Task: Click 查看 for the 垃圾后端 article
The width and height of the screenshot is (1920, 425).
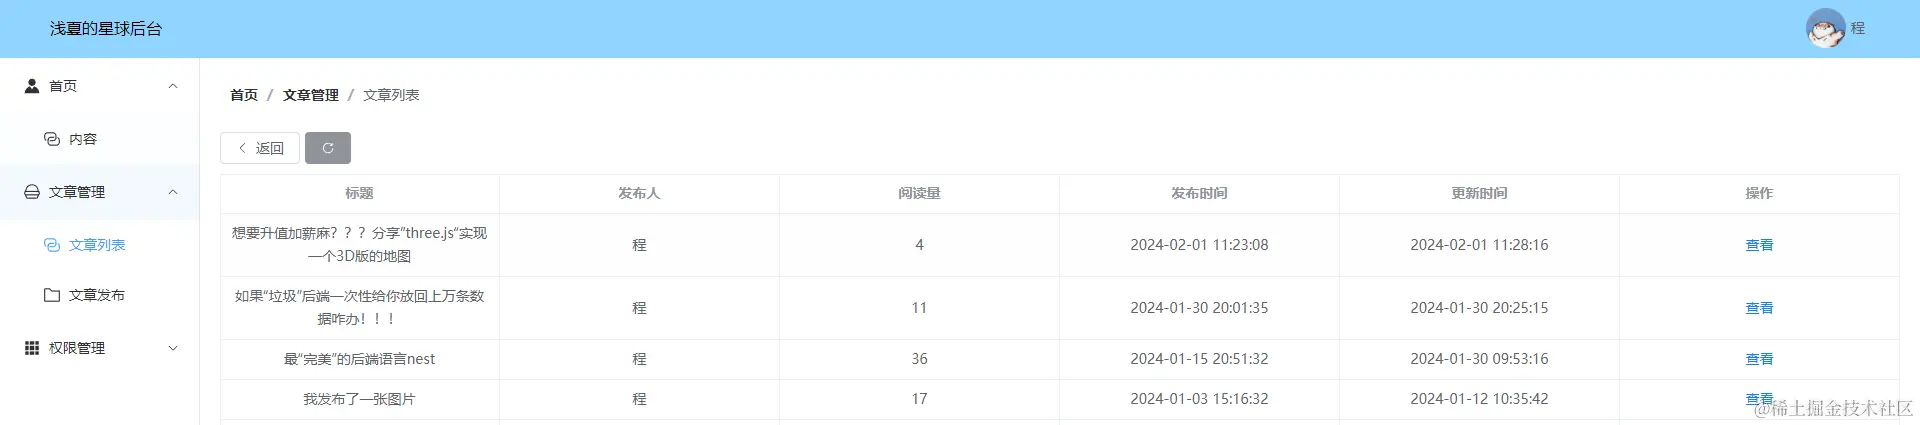Action: (x=1759, y=308)
